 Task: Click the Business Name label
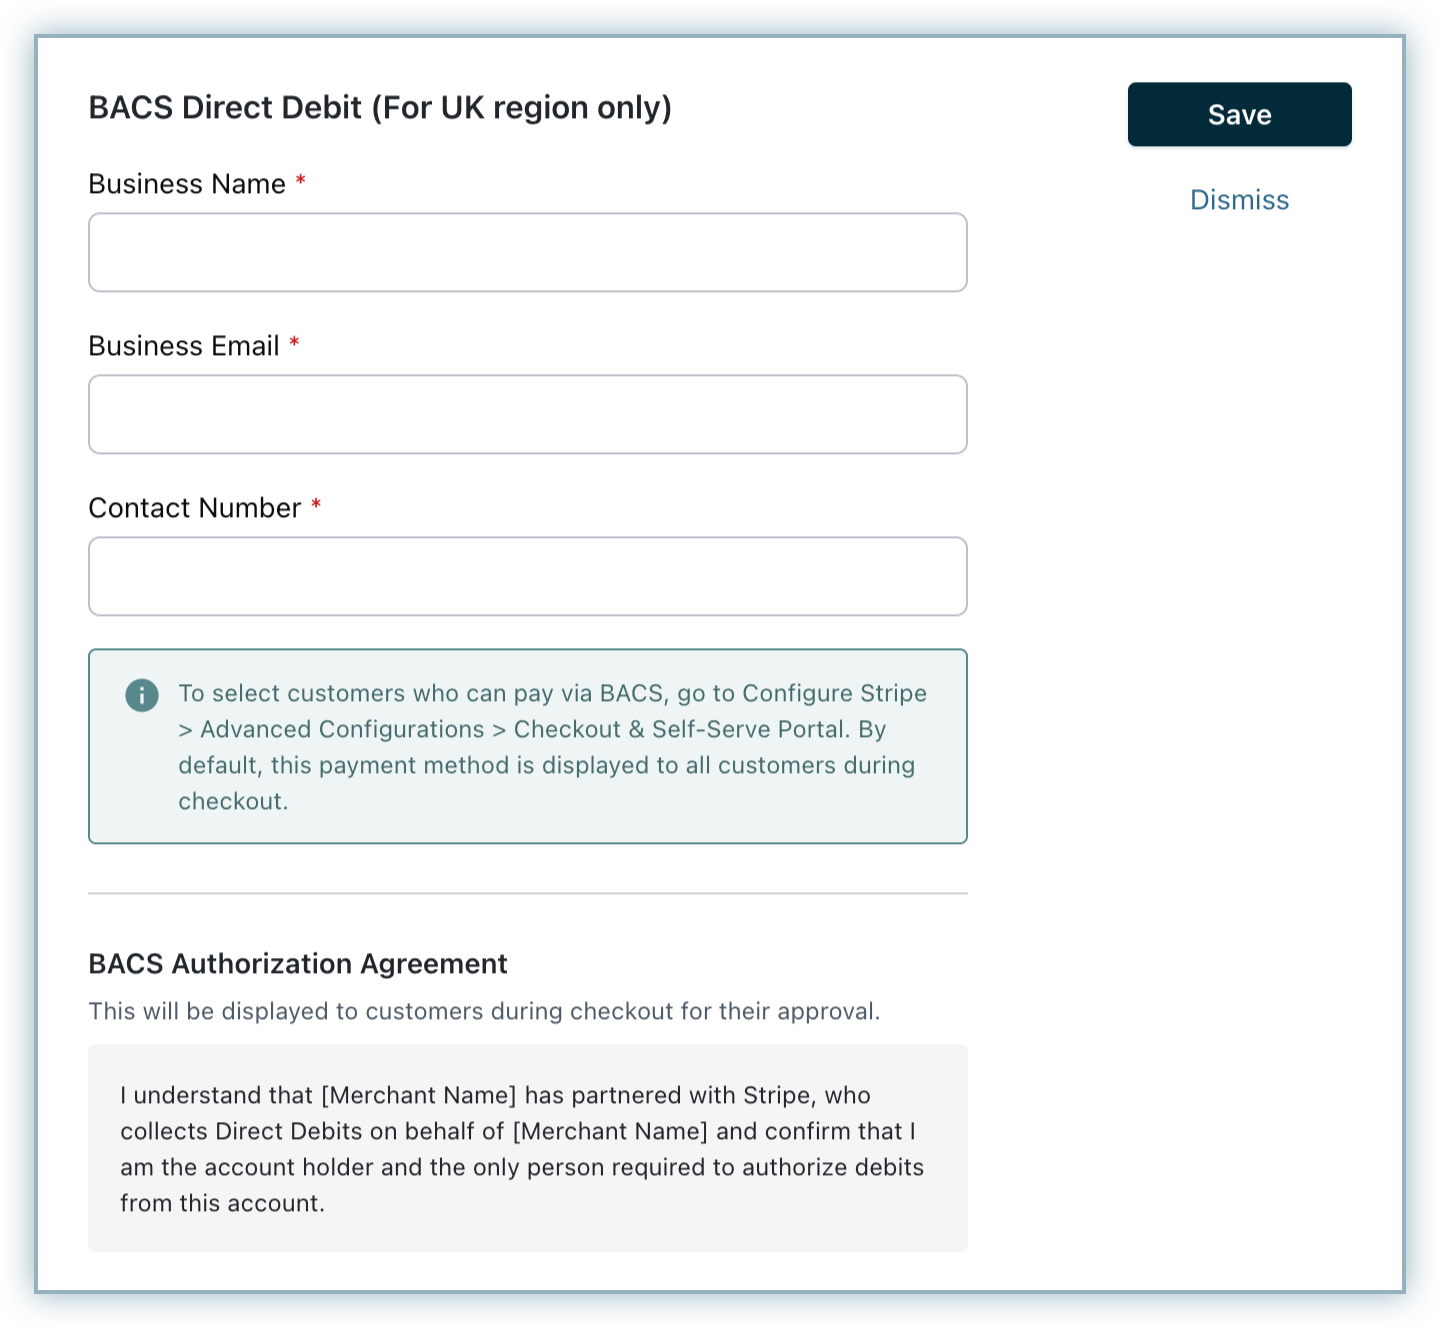[x=187, y=184]
